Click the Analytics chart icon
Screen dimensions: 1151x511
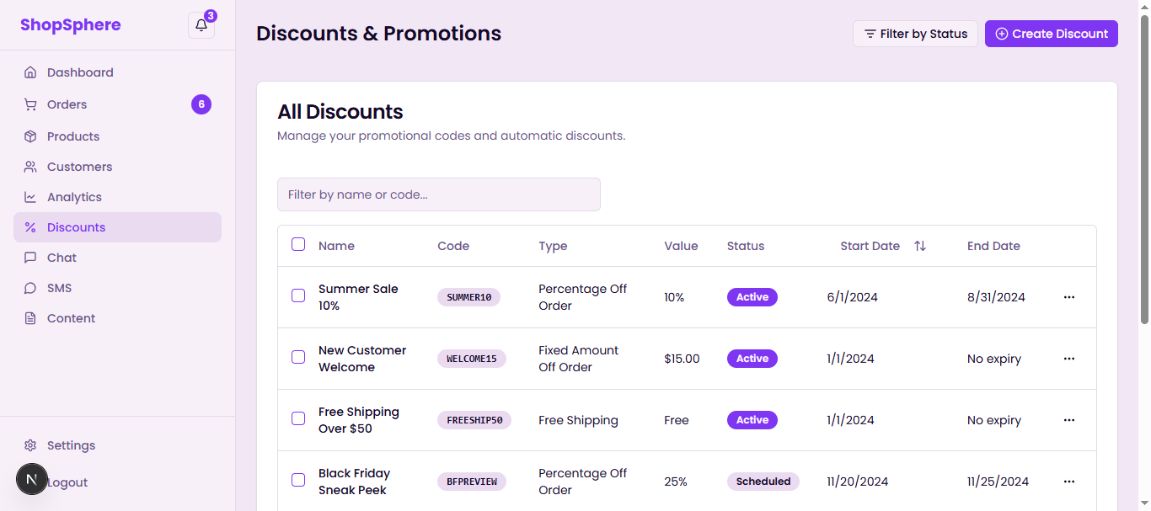pos(30,198)
